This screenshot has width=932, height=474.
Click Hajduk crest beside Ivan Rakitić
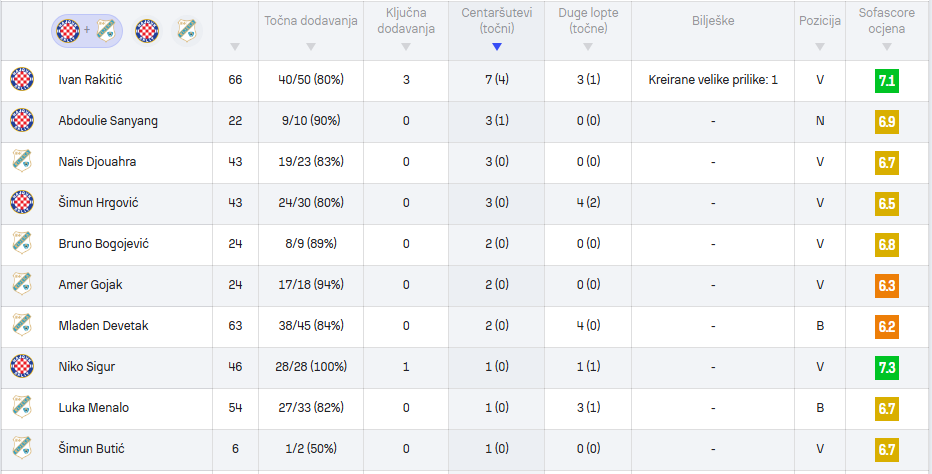21,80
